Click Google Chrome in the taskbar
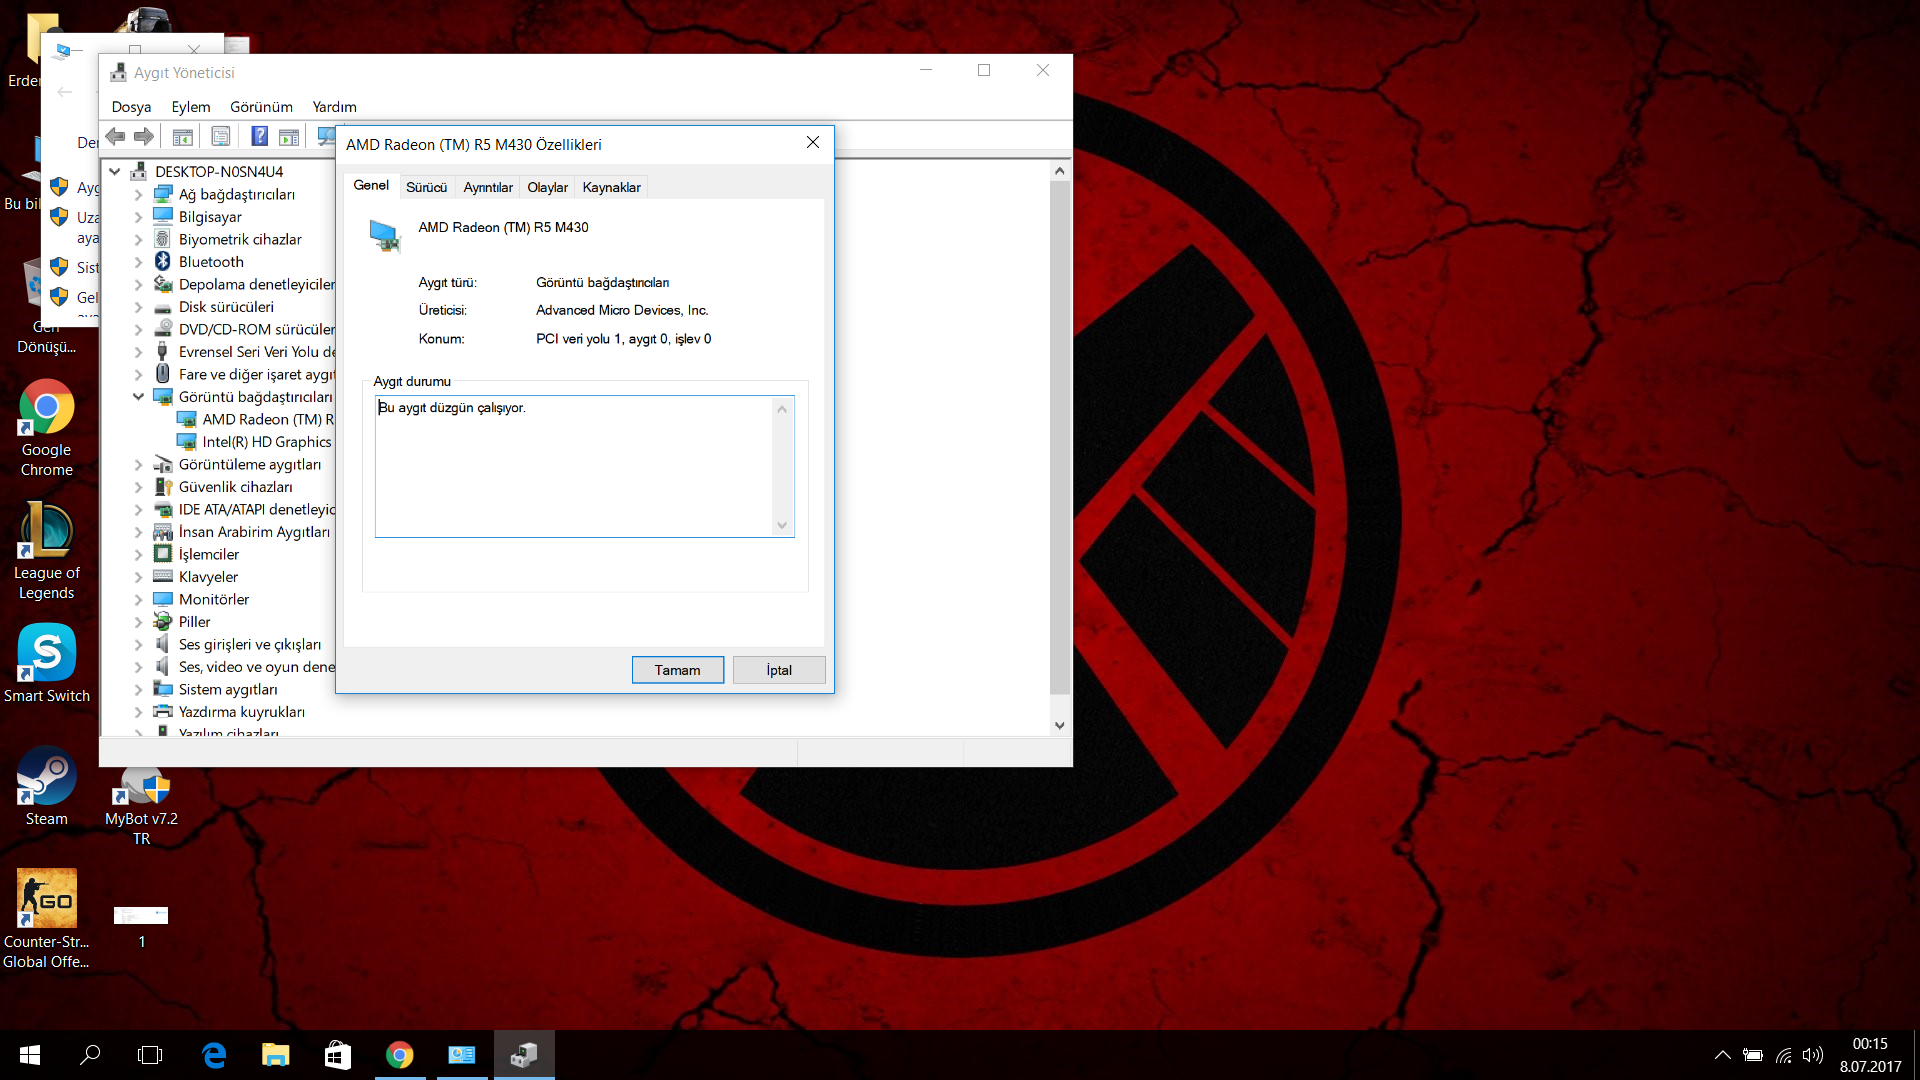The height and width of the screenshot is (1080, 1920). click(399, 1055)
